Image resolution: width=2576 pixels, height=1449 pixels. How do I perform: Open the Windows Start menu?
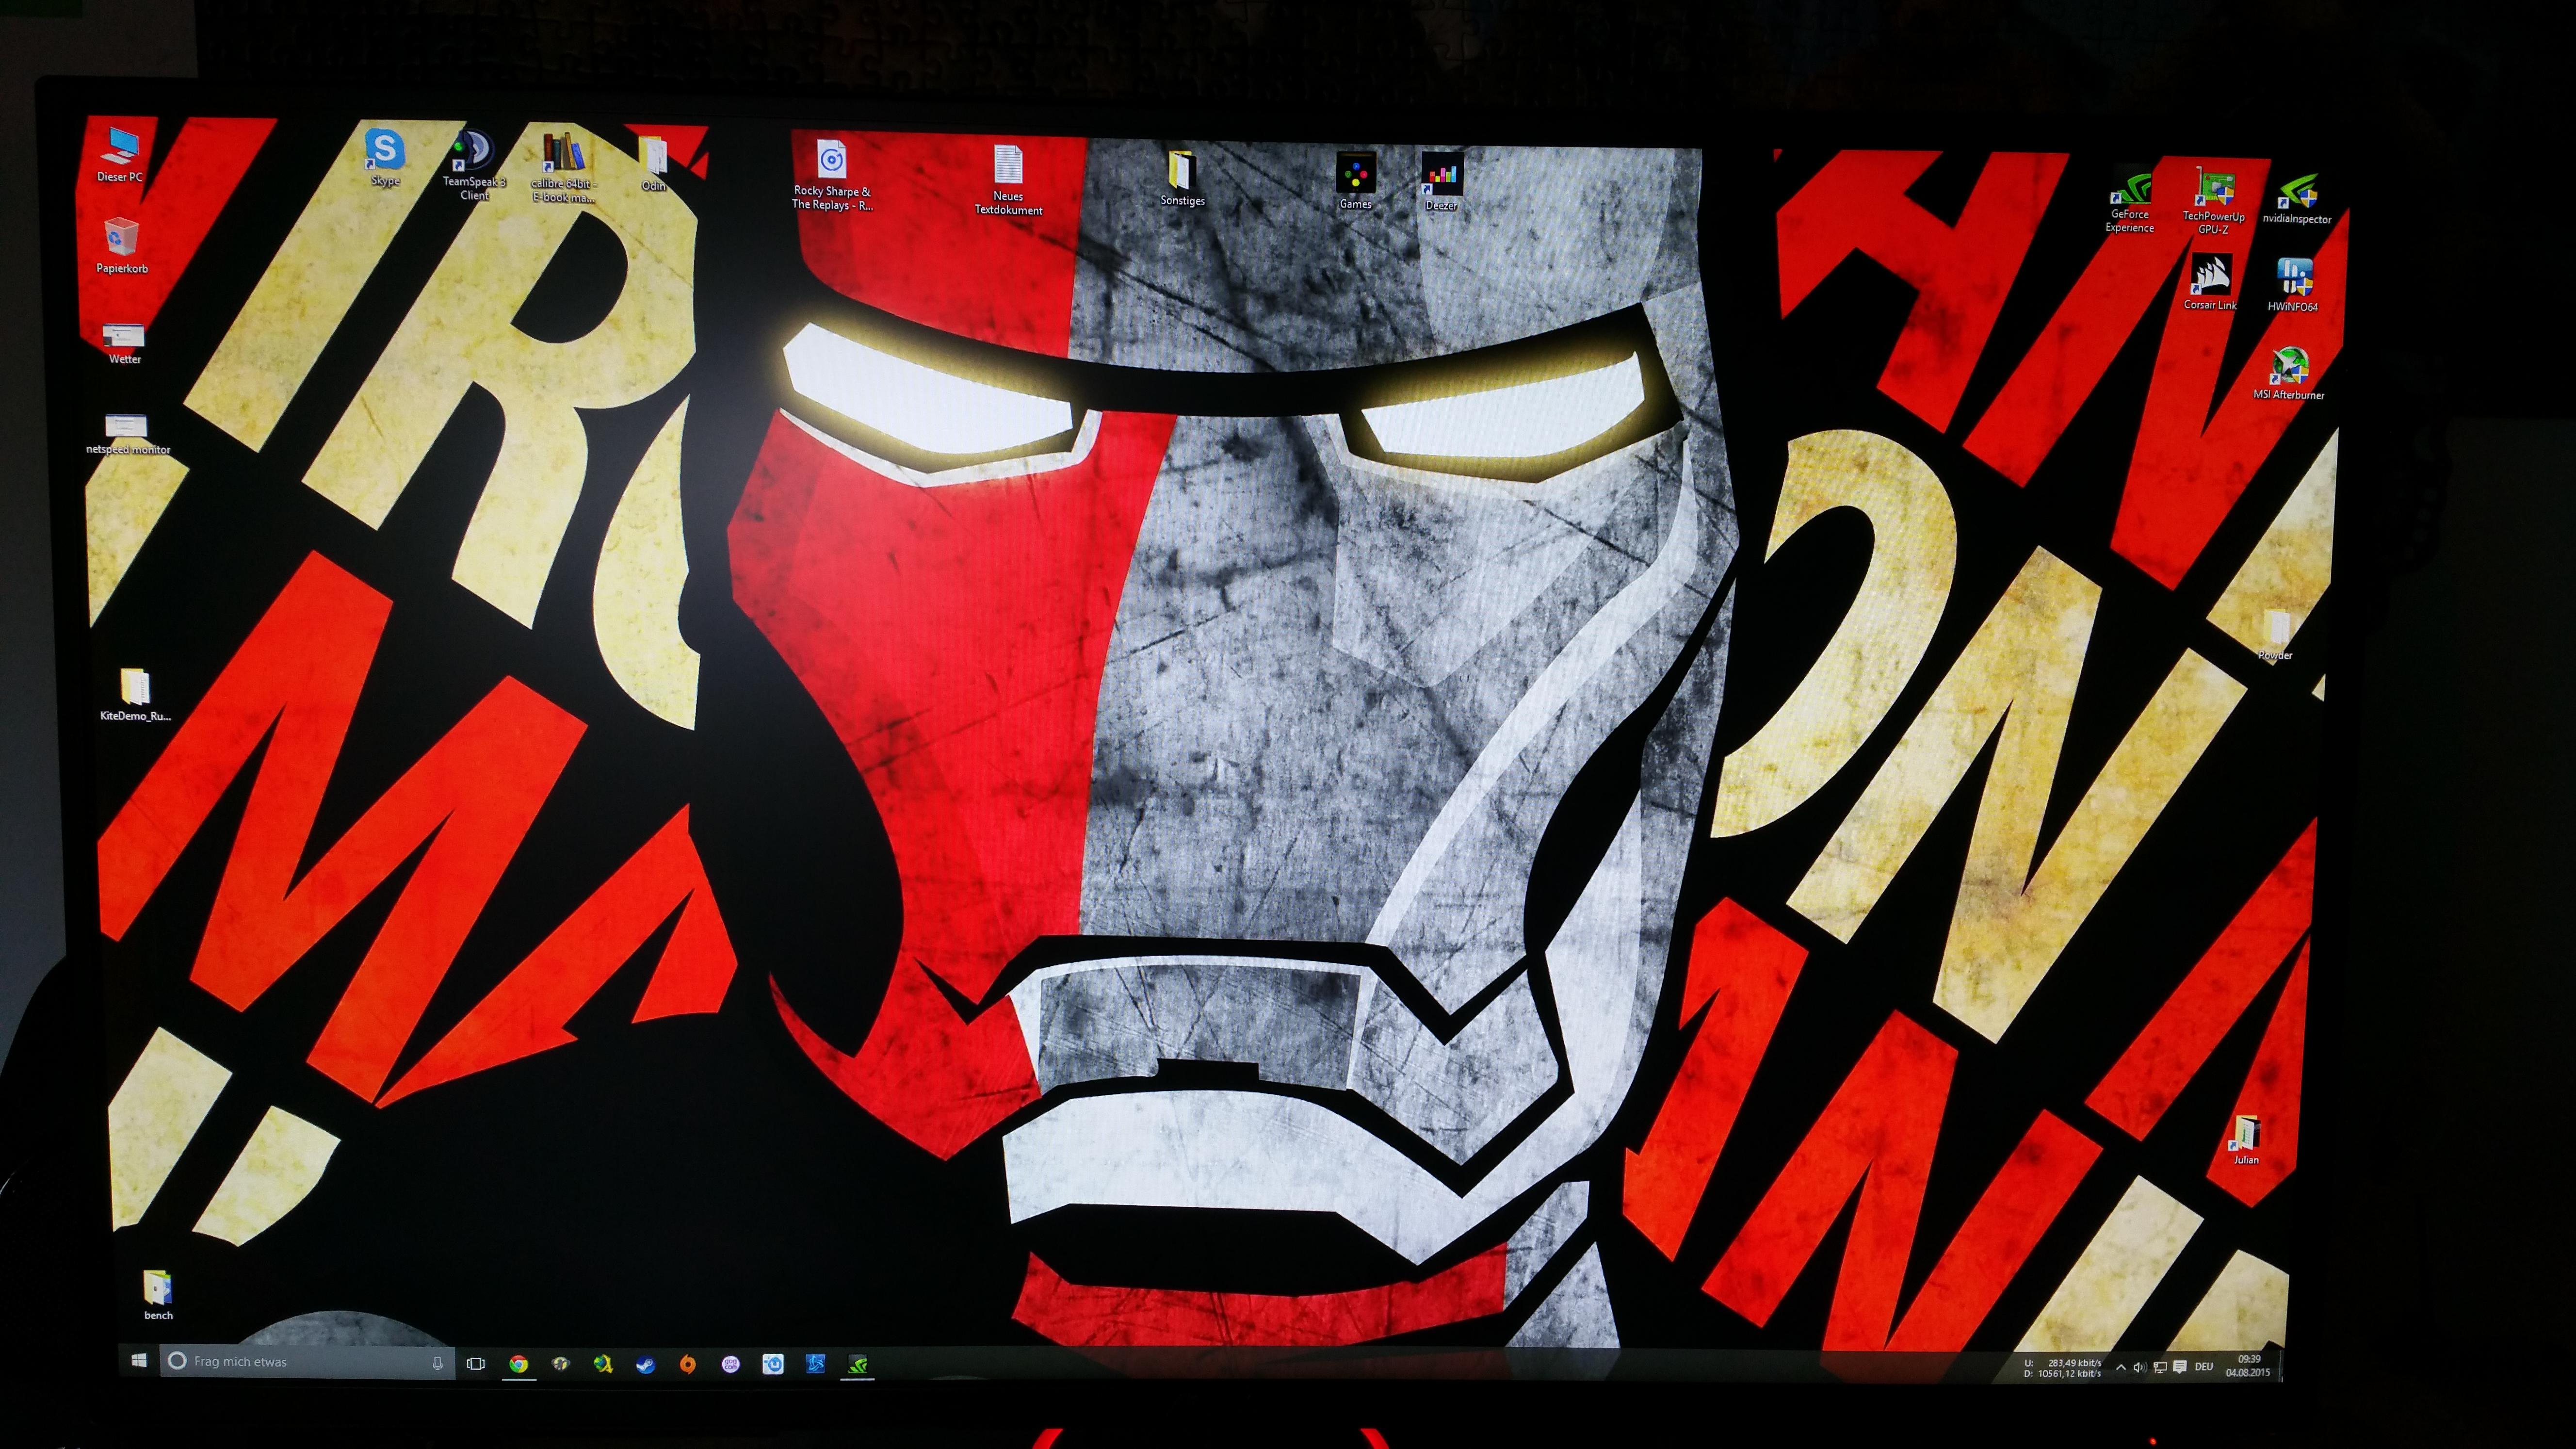140,1361
